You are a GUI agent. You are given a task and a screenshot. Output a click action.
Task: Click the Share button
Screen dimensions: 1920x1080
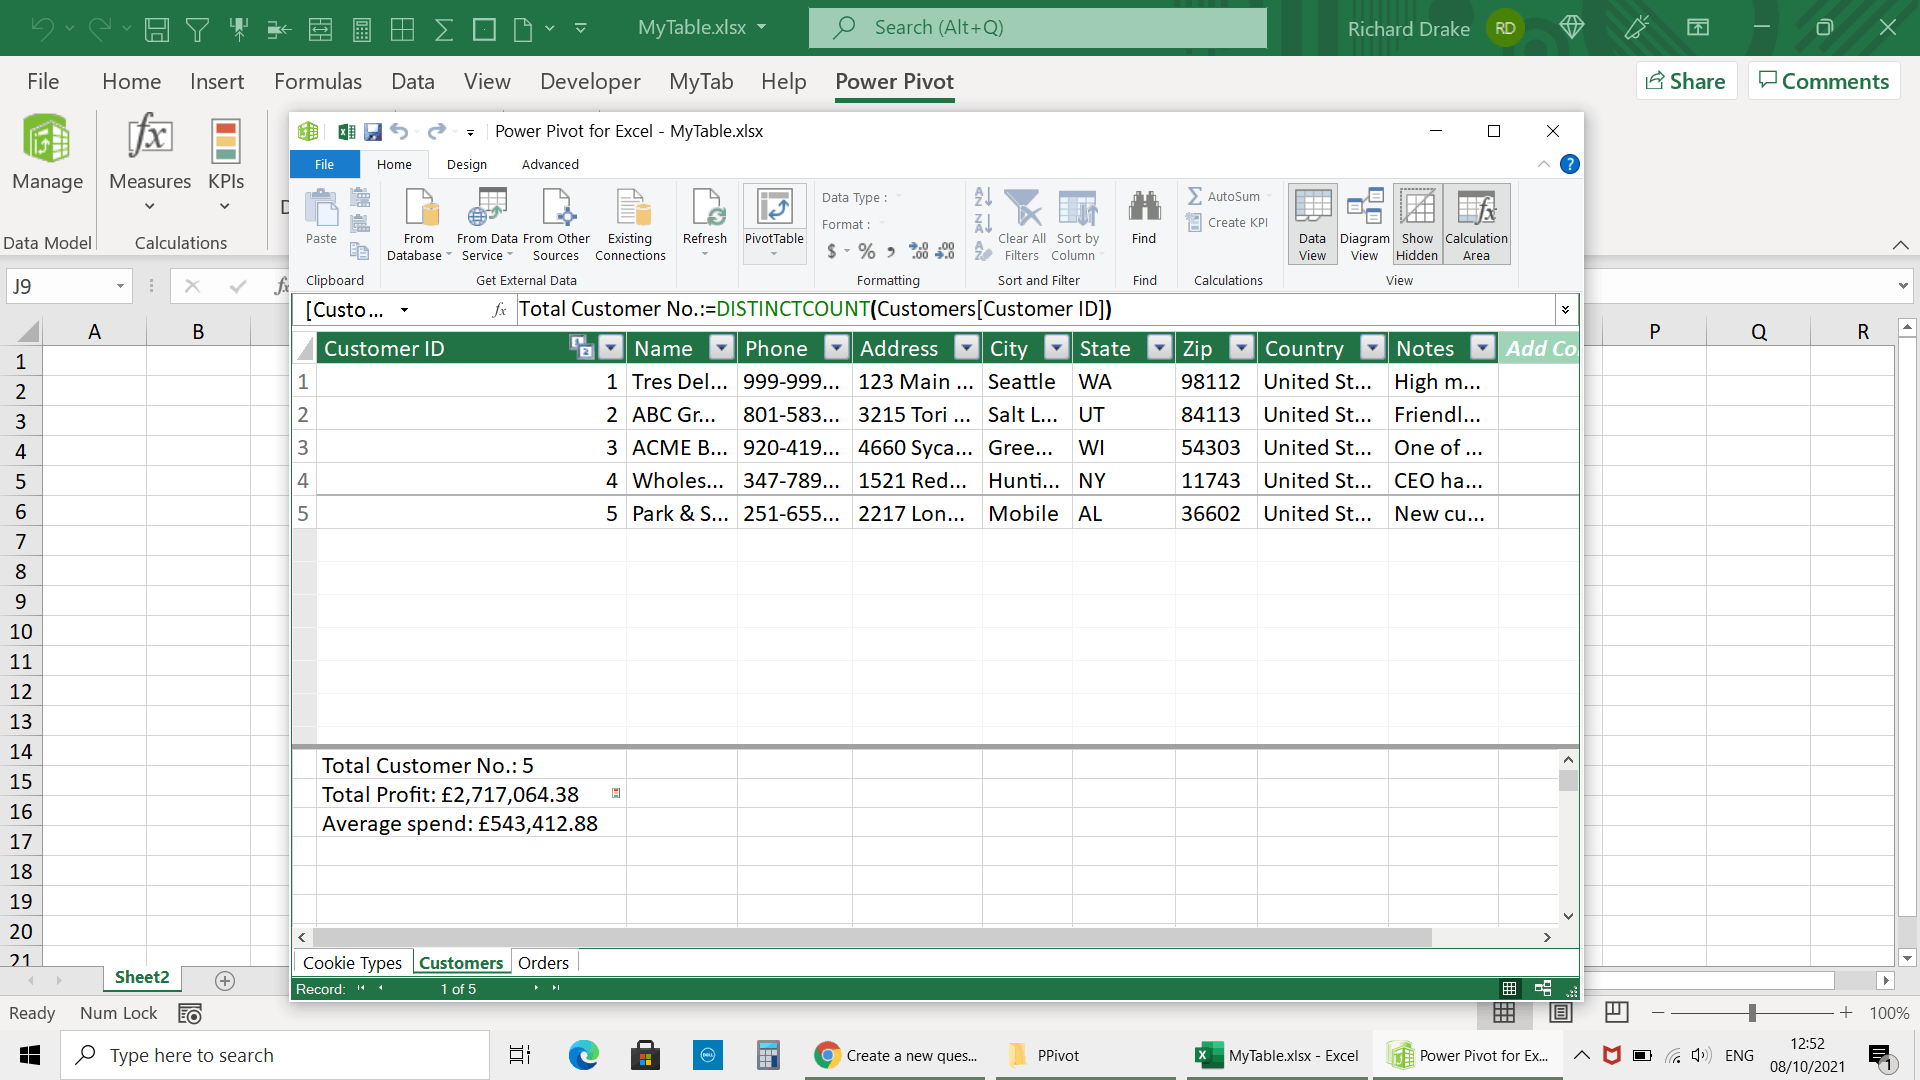click(x=1686, y=81)
